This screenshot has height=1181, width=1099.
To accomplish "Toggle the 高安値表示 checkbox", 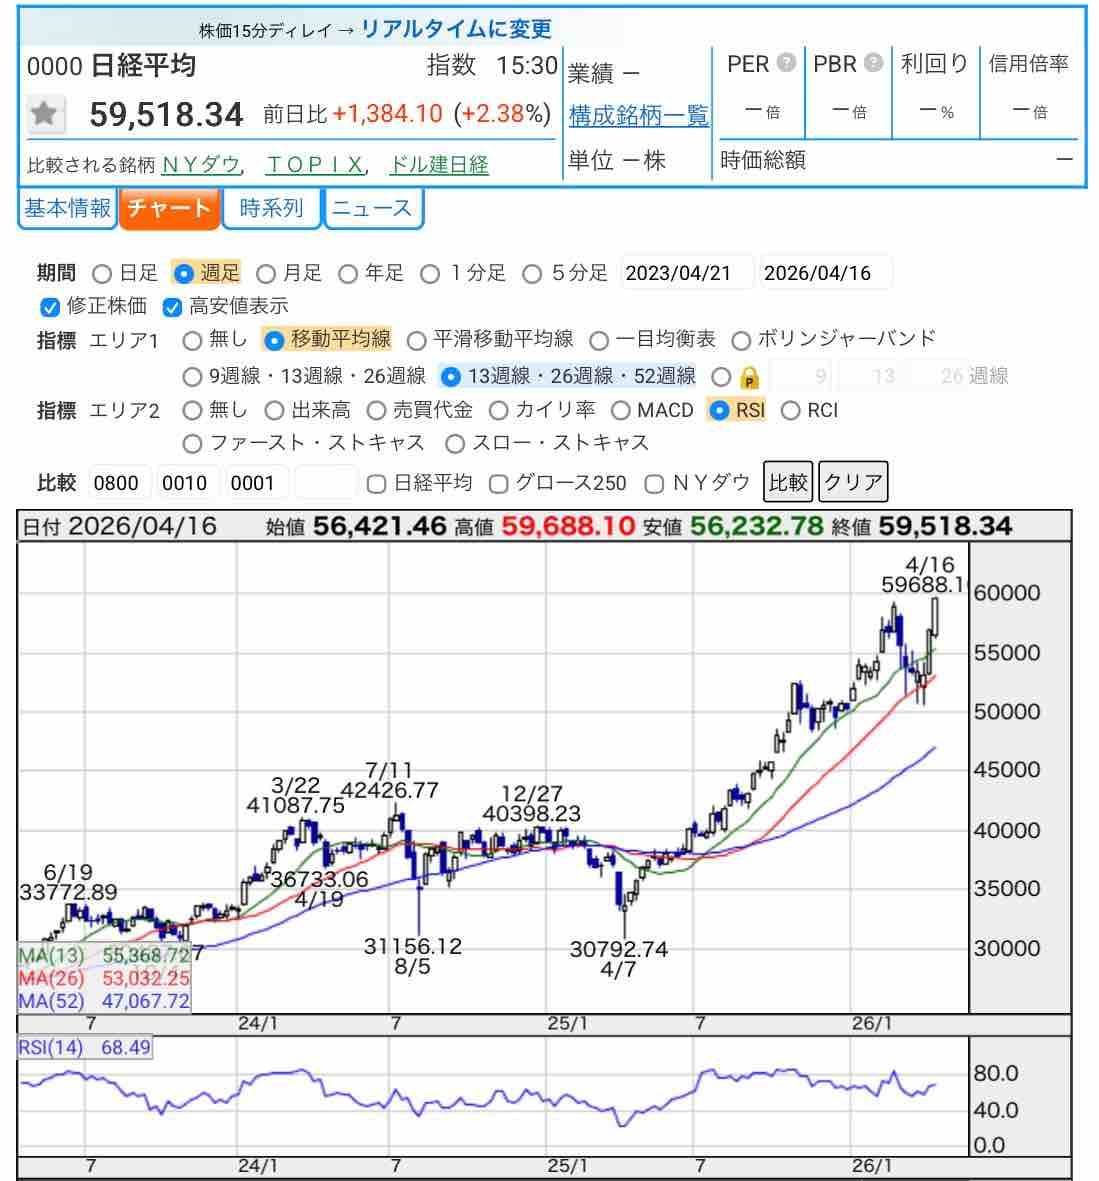I will pyautogui.click(x=173, y=306).
